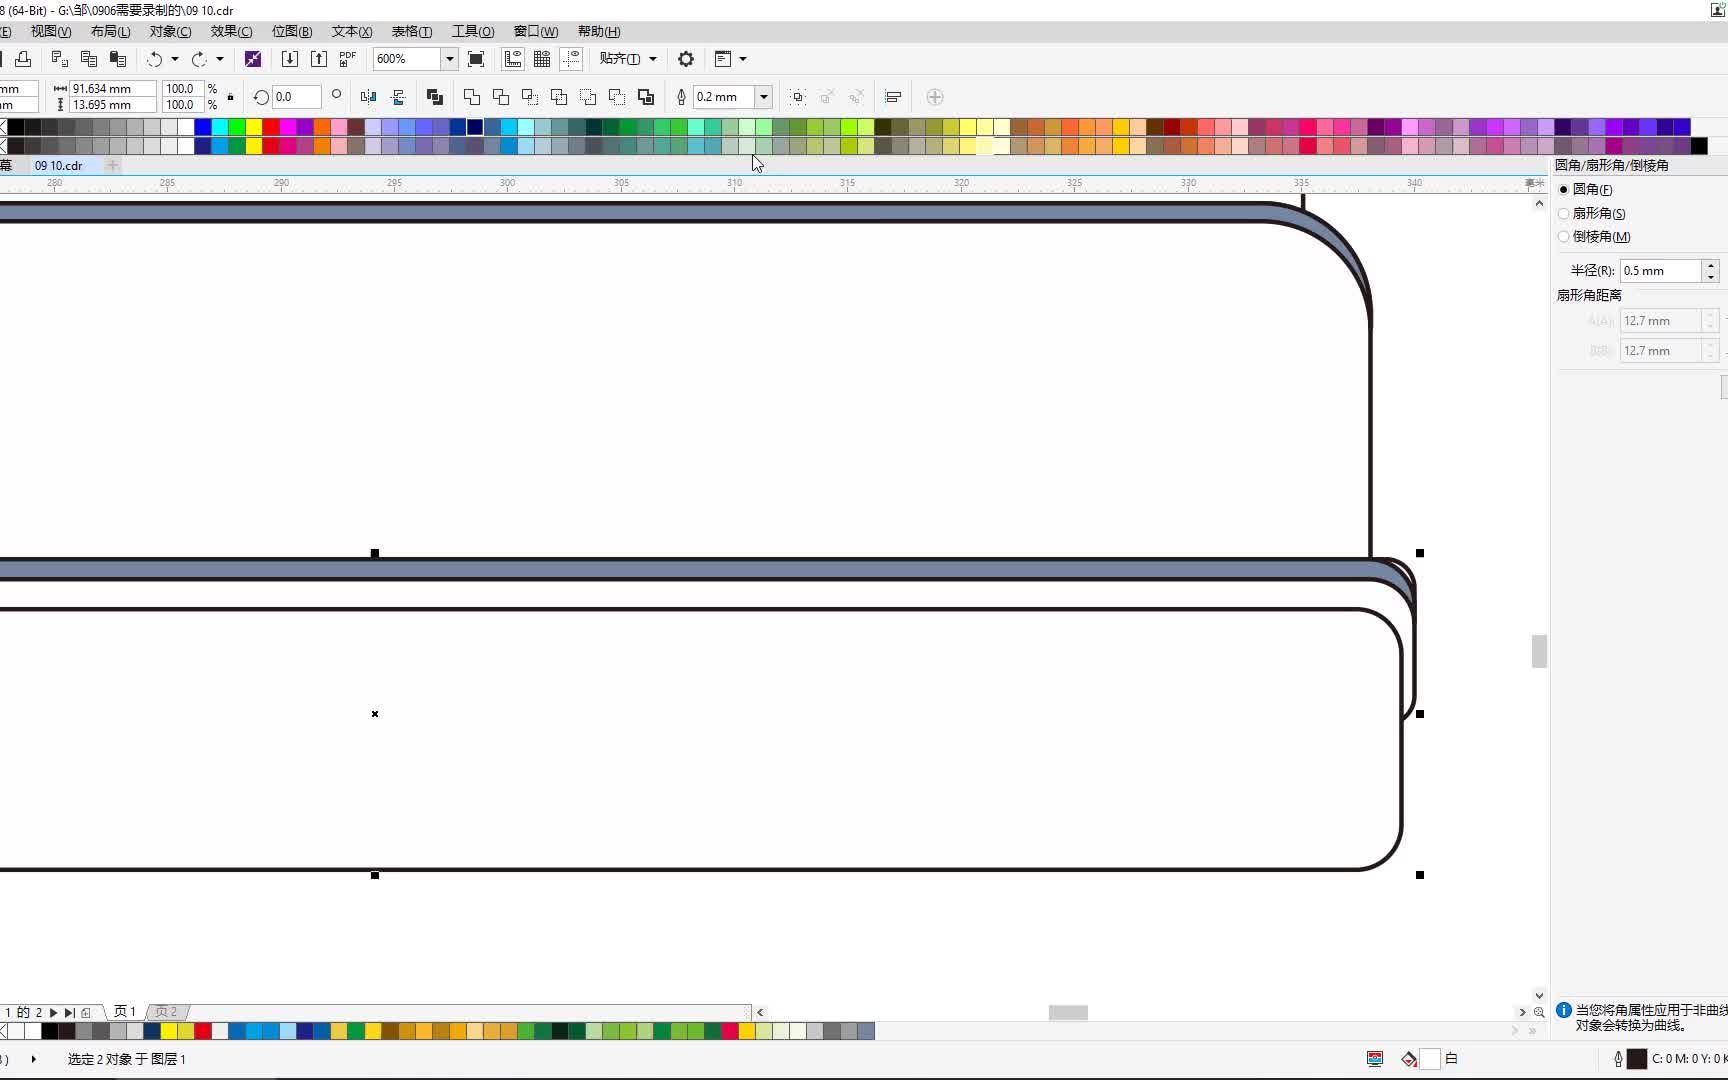Click the Trim shaping icon

501,97
